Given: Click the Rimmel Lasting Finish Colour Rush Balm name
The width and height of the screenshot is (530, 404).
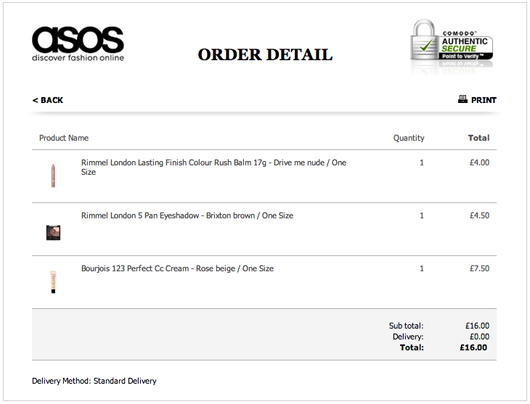Looking at the screenshot, I should point(214,167).
